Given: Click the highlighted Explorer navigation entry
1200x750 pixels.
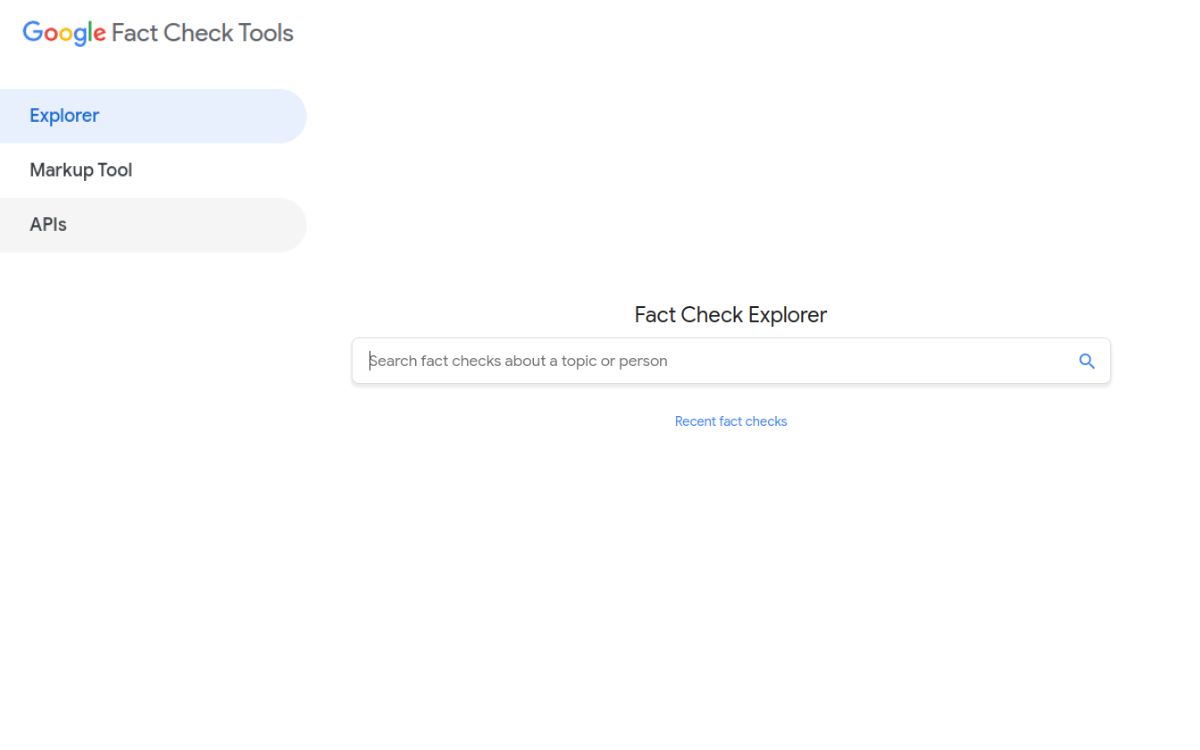Looking at the screenshot, I should [64, 115].
